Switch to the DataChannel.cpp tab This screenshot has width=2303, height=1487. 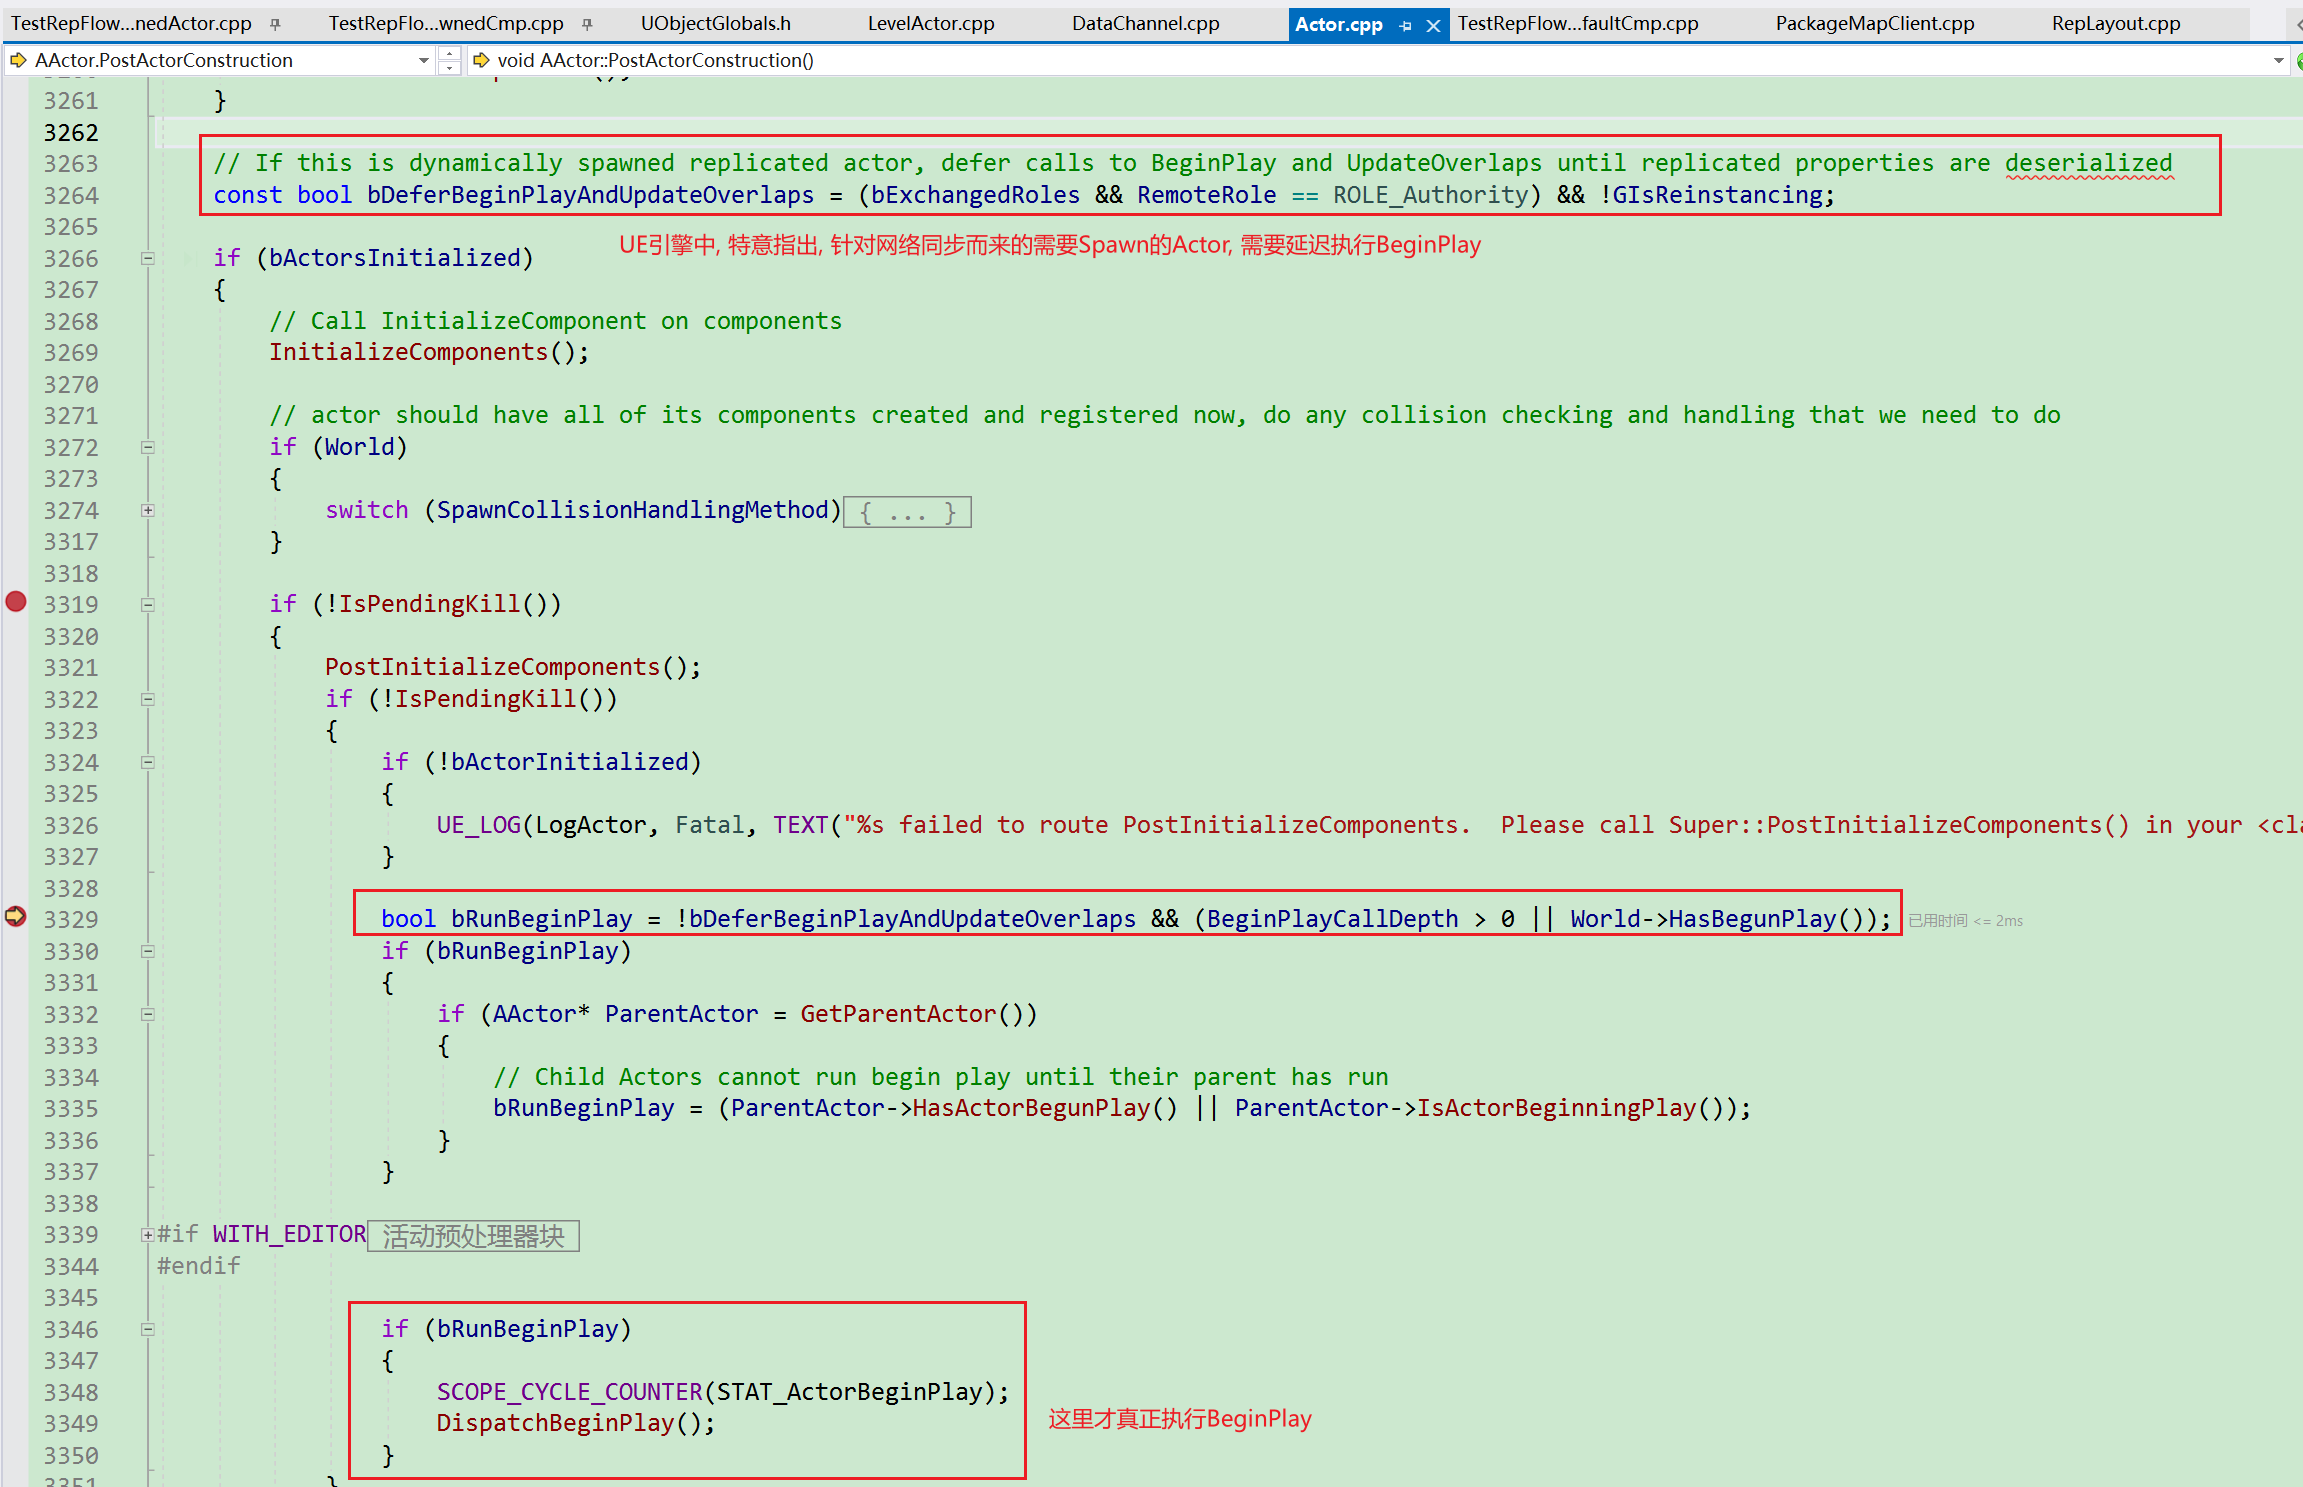point(1145,24)
